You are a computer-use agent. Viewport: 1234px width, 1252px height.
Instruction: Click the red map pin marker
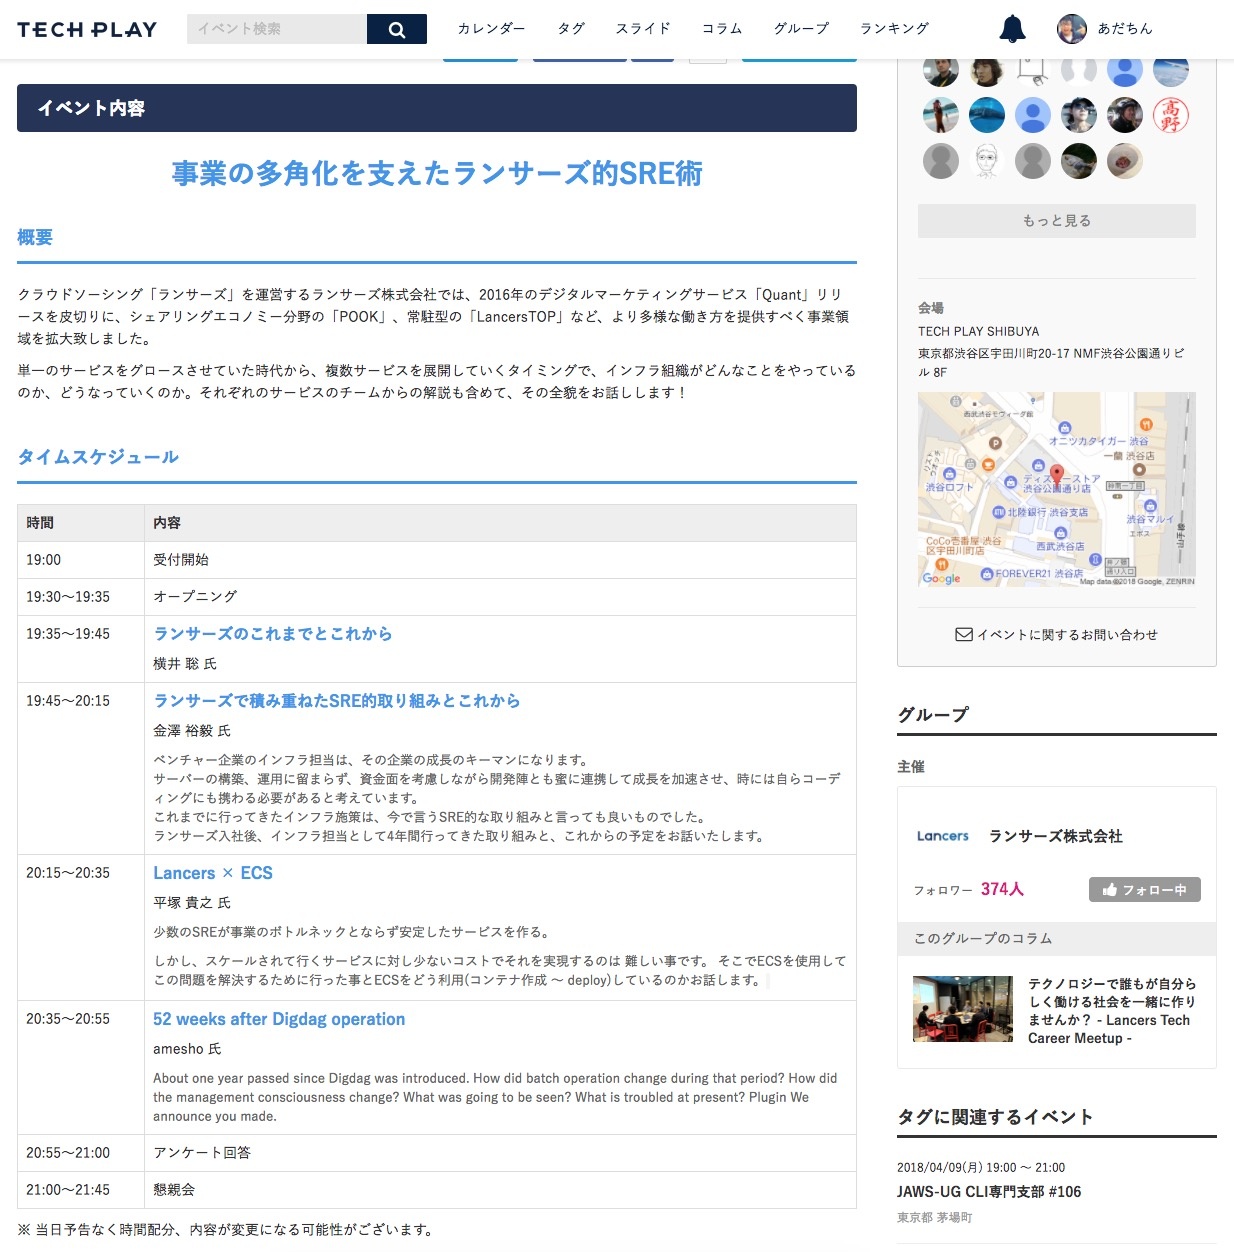pos(1057,474)
